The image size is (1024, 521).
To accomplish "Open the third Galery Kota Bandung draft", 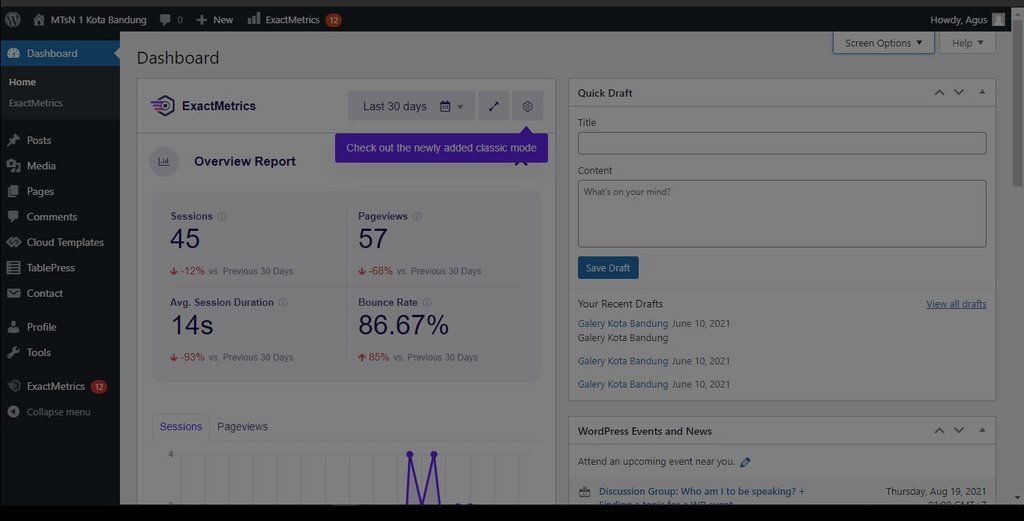I will tap(623, 385).
